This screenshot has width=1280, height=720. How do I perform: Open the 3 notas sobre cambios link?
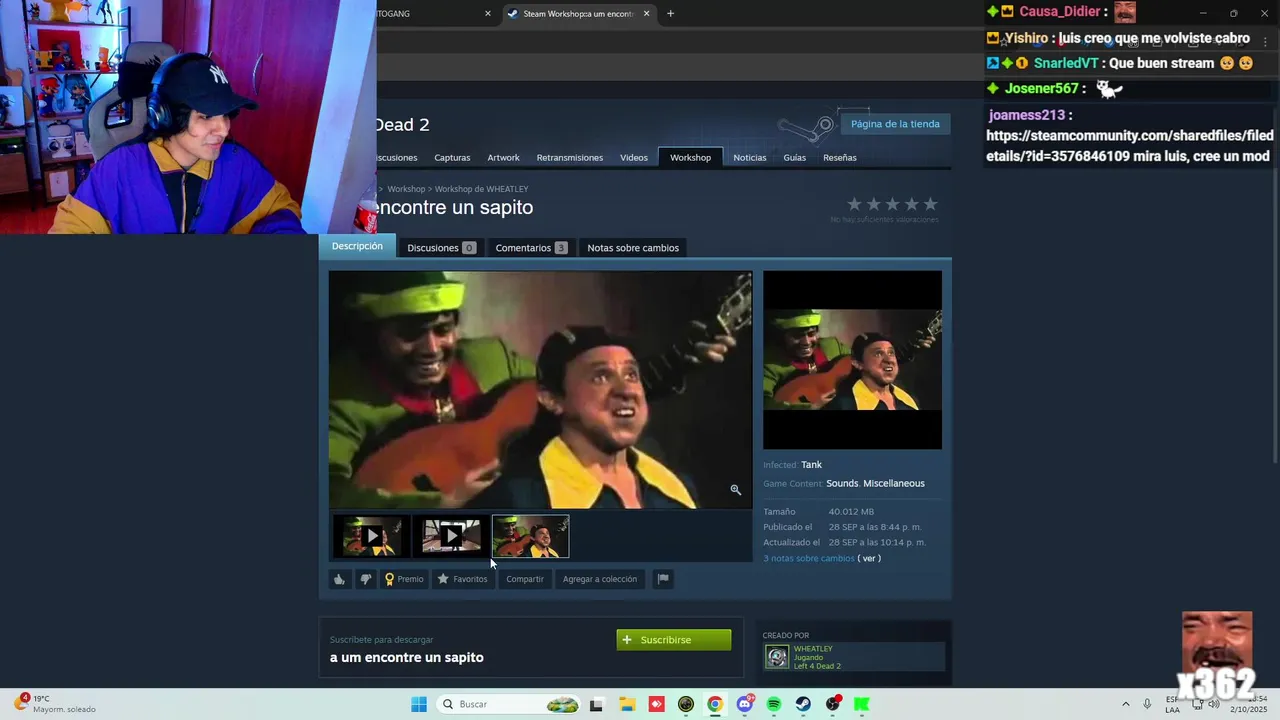[809, 559]
